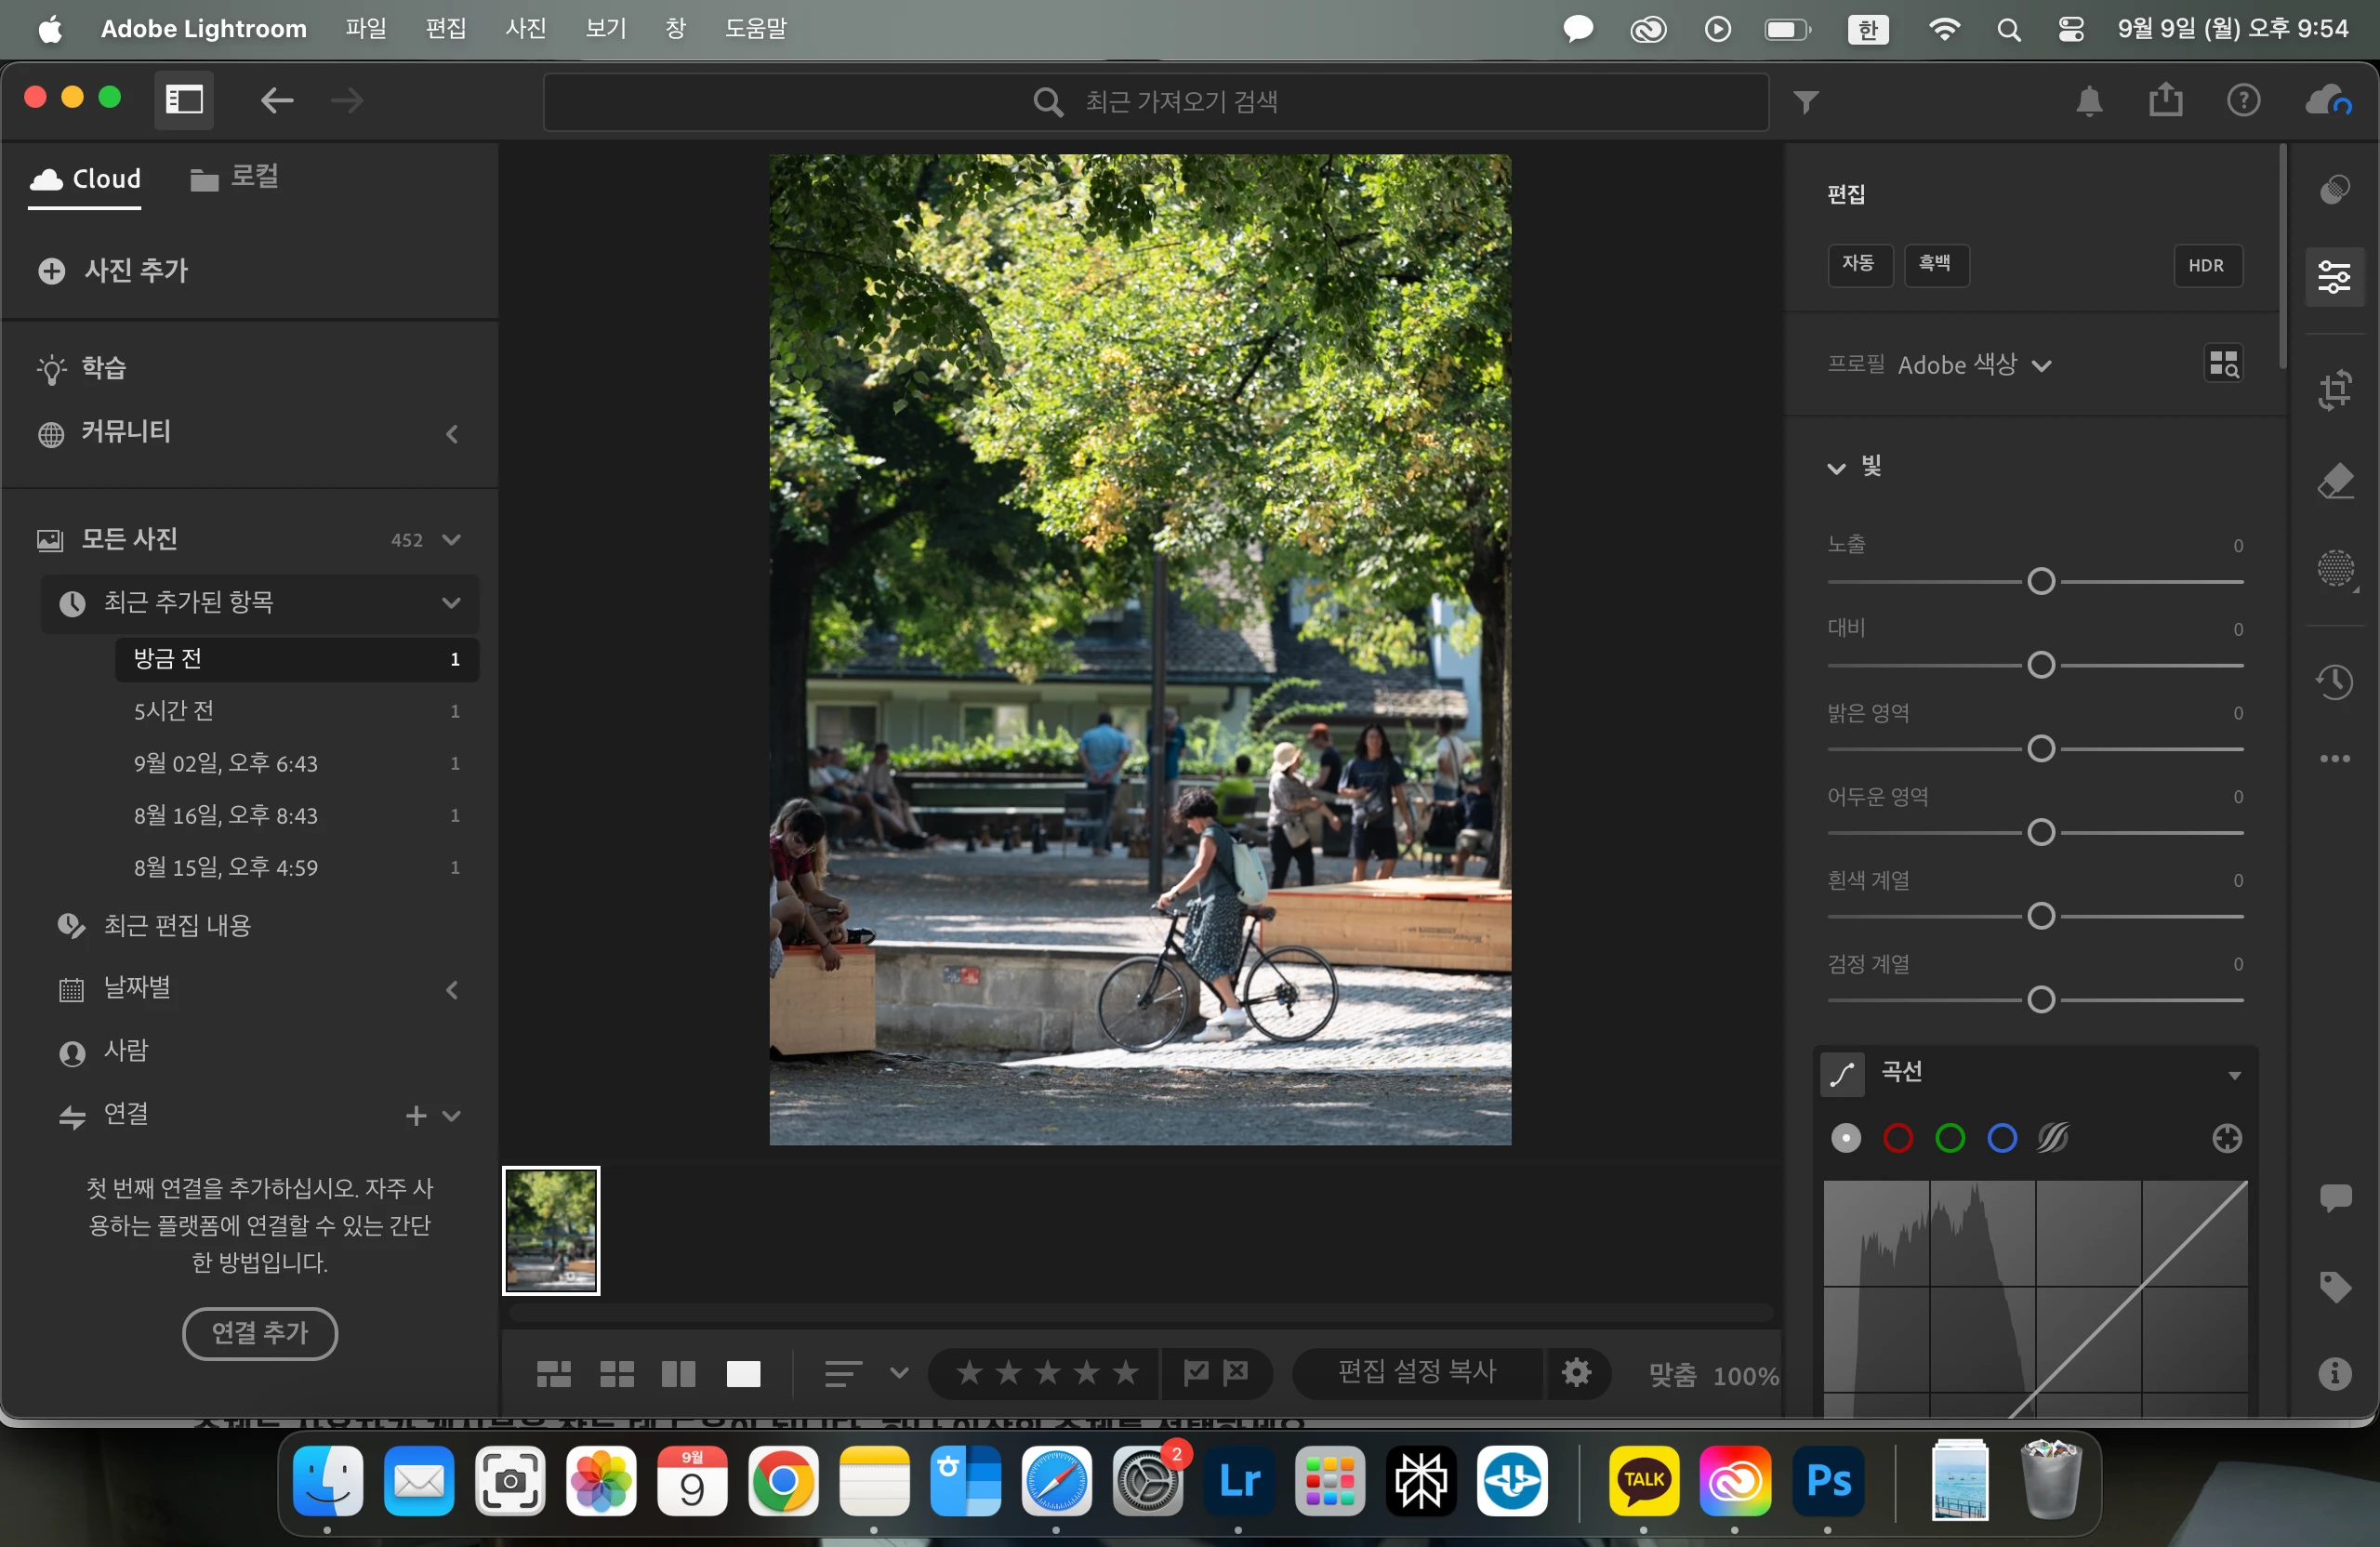Collapse the 빛 section
The width and height of the screenshot is (2380, 1547).
tap(1836, 467)
